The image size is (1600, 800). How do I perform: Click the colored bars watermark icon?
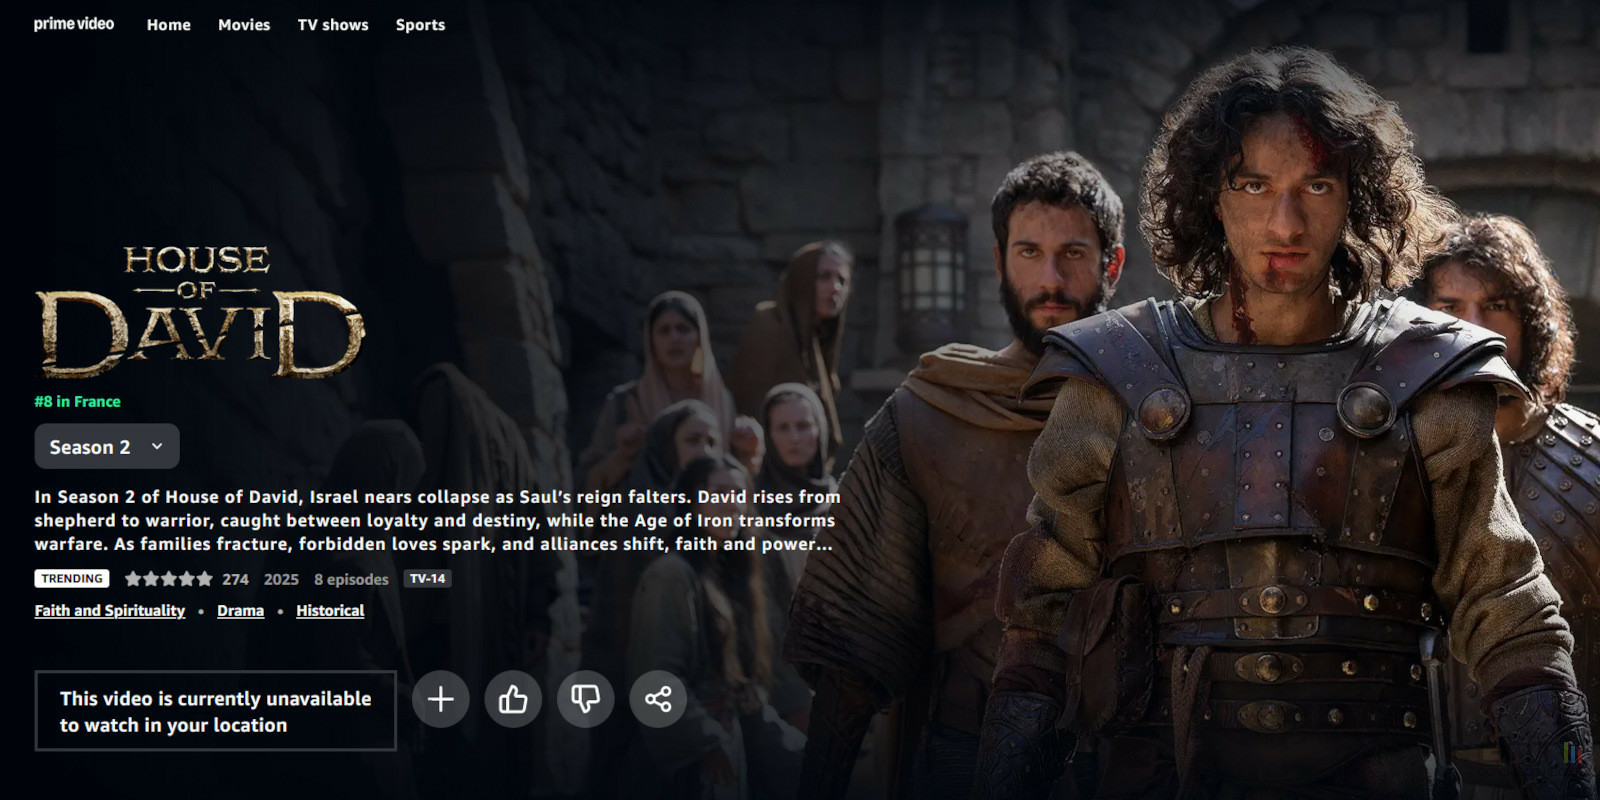click(1572, 752)
